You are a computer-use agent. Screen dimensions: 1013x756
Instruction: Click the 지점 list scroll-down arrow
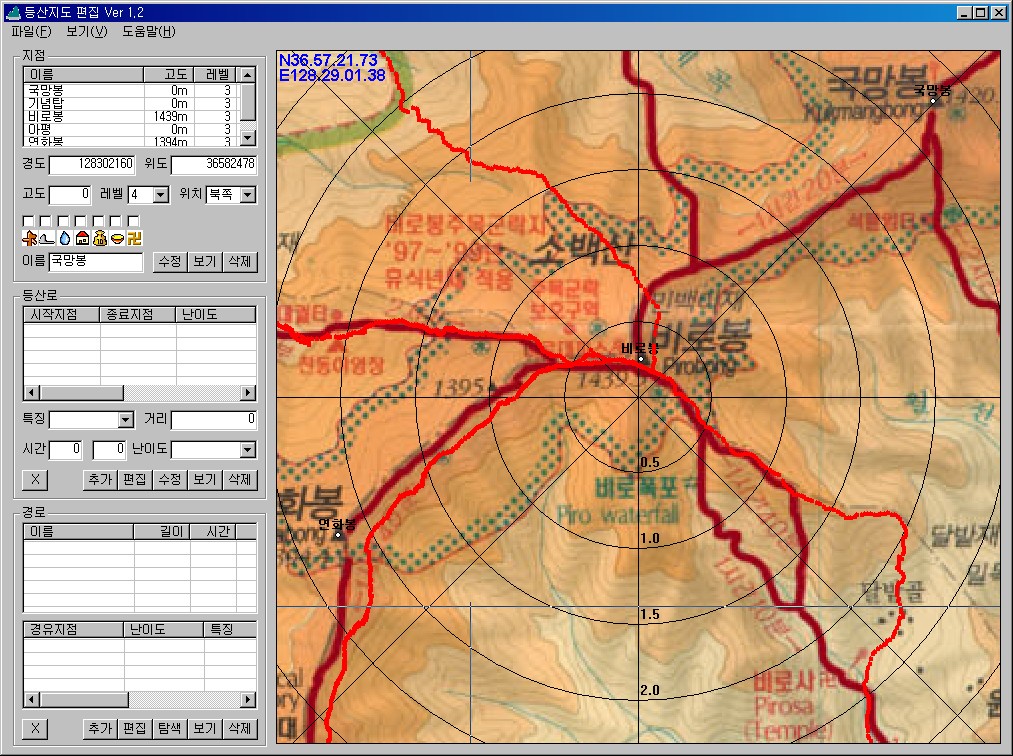coord(247,138)
